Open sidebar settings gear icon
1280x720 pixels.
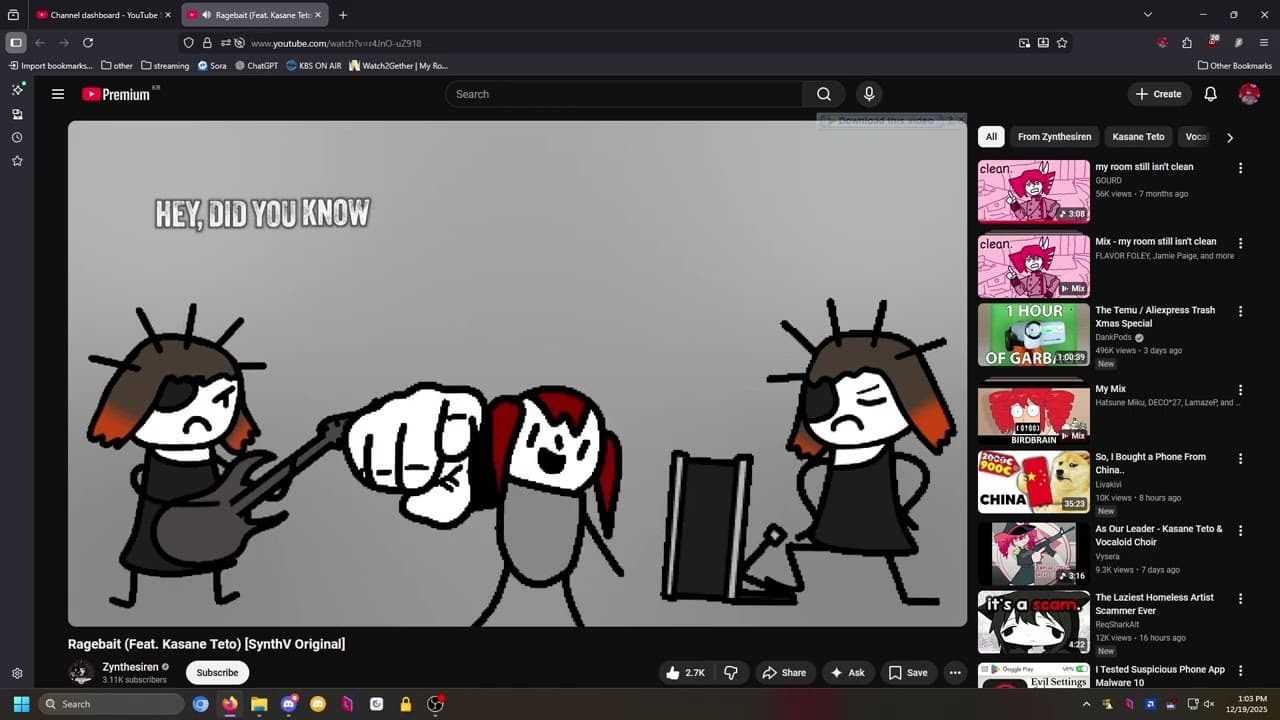[17, 674]
